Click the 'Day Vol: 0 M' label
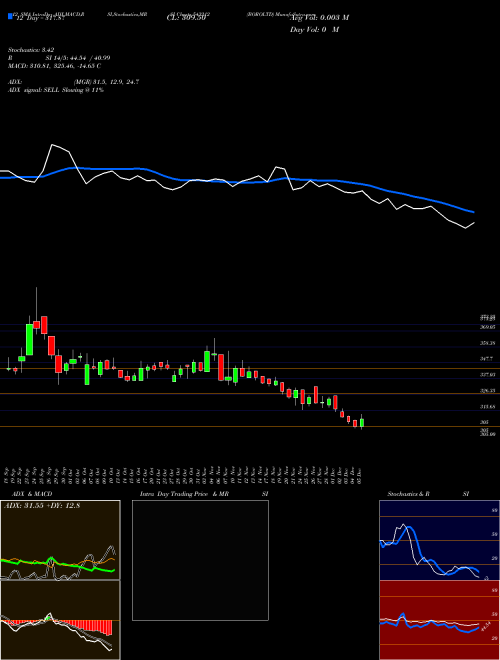 [314, 29]
